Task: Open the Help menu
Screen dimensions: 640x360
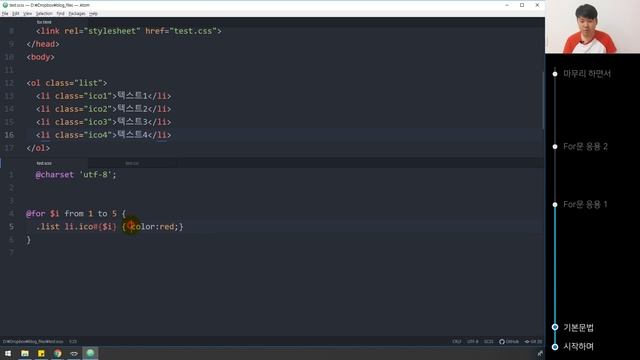Action: click(93, 13)
